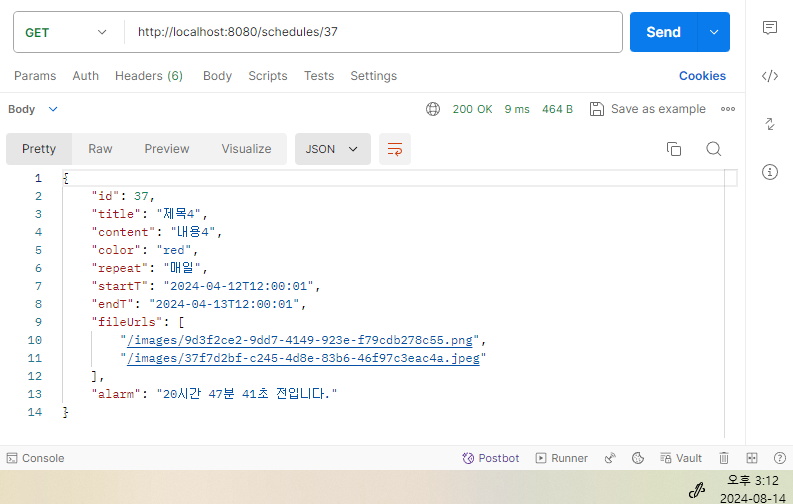
Task: Search within the response body
Action: pyautogui.click(x=714, y=149)
